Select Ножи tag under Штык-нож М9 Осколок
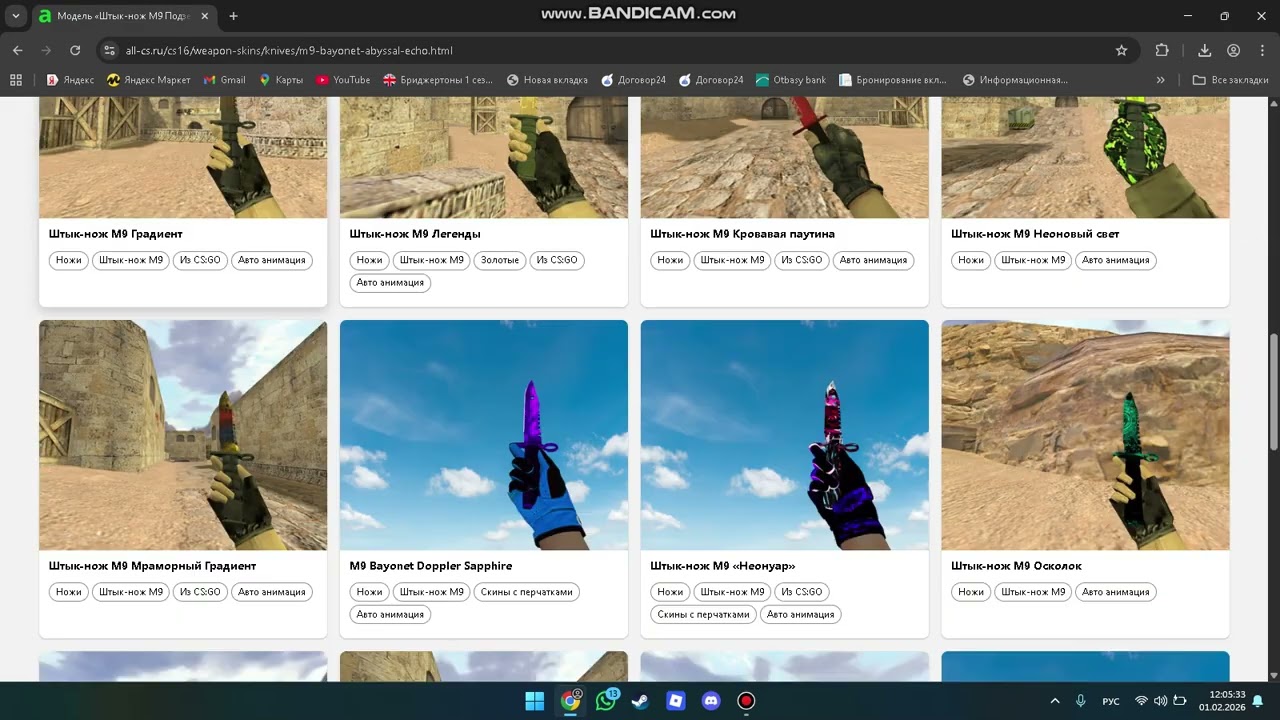This screenshot has width=1280, height=720. click(x=971, y=592)
